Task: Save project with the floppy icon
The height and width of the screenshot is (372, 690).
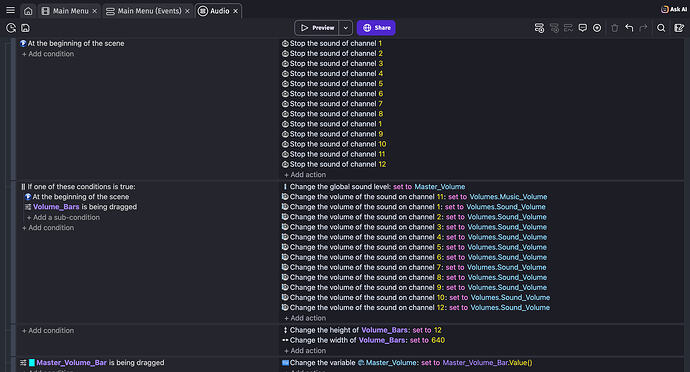Action: [x=26, y=28]
